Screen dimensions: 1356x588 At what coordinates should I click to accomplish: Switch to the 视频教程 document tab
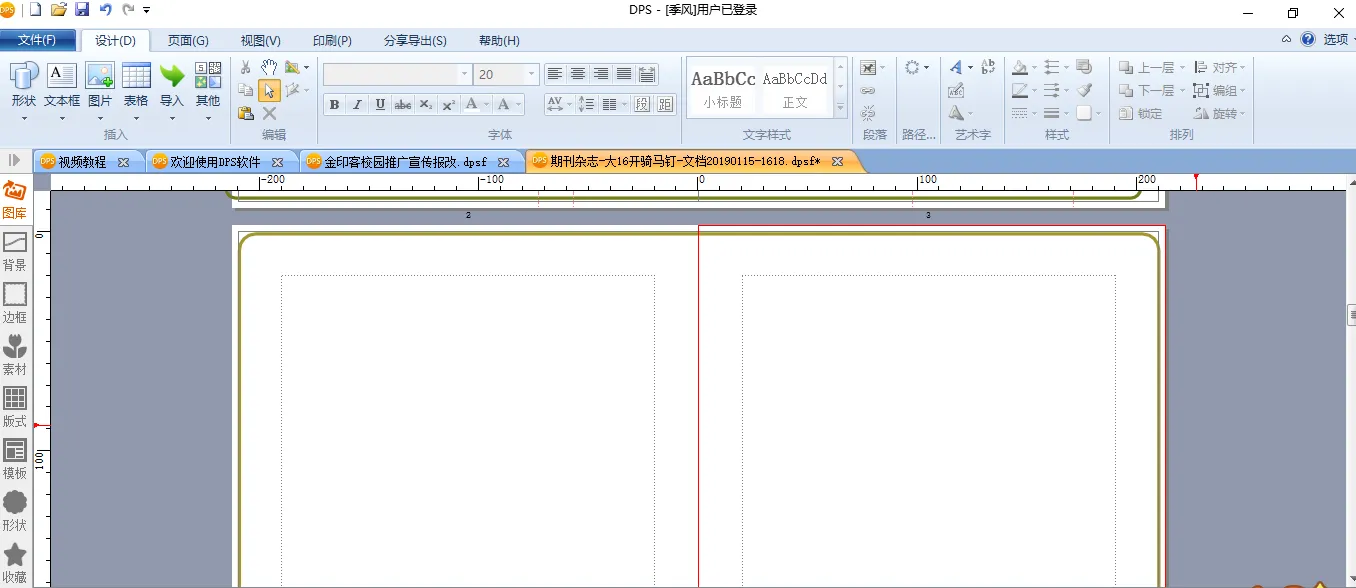(82, 162)
